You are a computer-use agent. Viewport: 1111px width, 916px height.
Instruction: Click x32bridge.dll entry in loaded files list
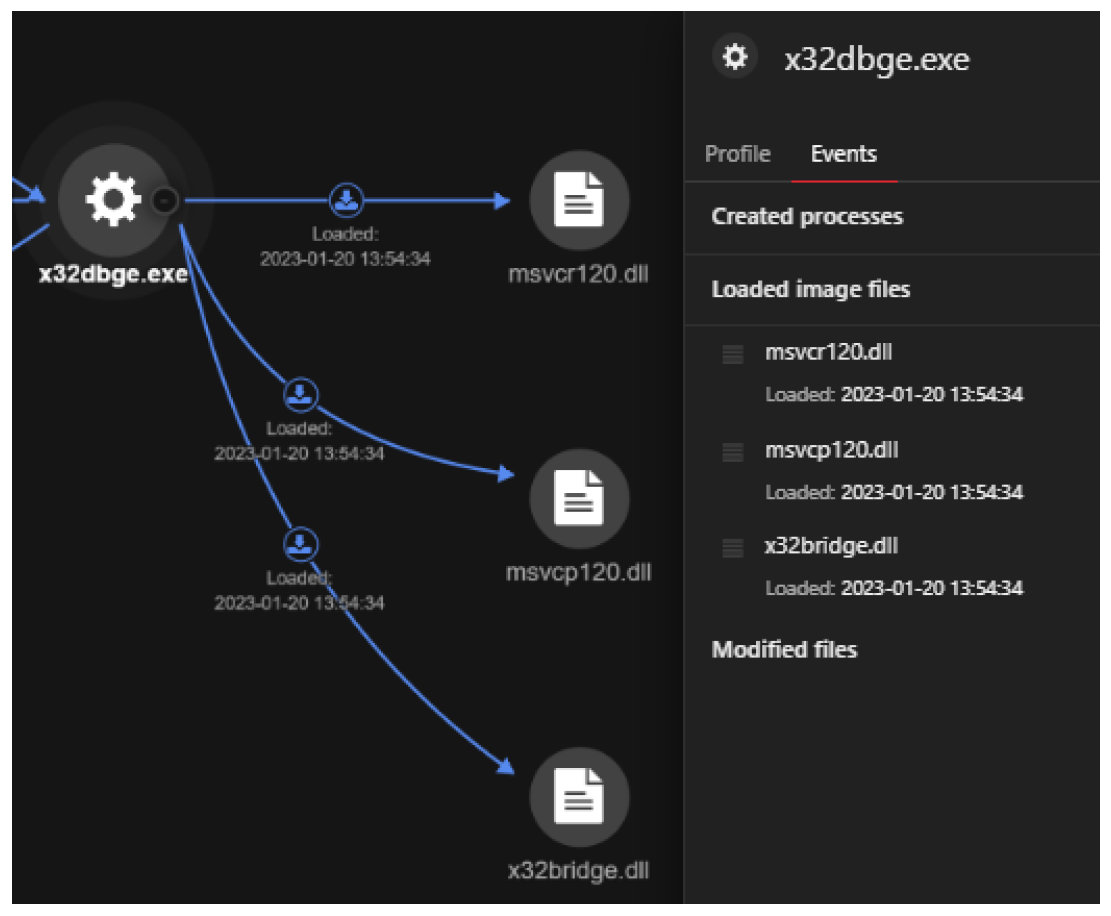pos(831,546)
